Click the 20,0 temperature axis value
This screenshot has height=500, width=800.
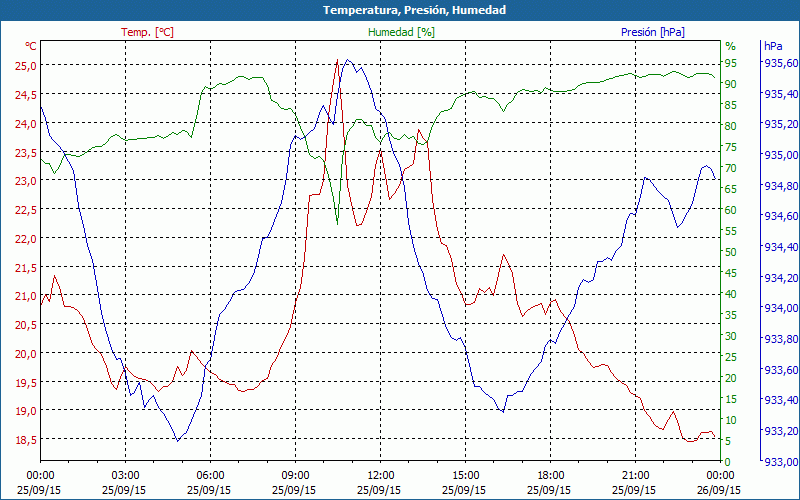point(25,354)
